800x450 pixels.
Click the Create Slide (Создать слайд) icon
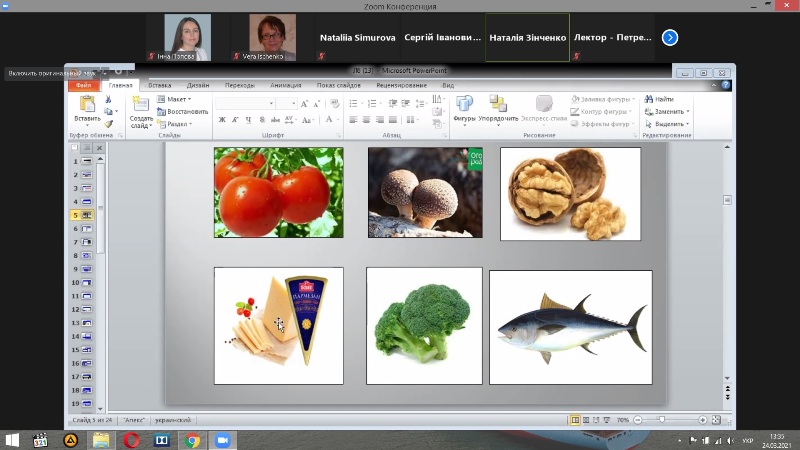[140, 105]
